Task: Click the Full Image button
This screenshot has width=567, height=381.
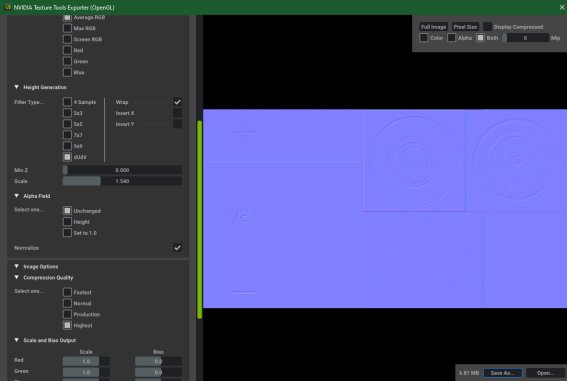Action: pos(434,27)
